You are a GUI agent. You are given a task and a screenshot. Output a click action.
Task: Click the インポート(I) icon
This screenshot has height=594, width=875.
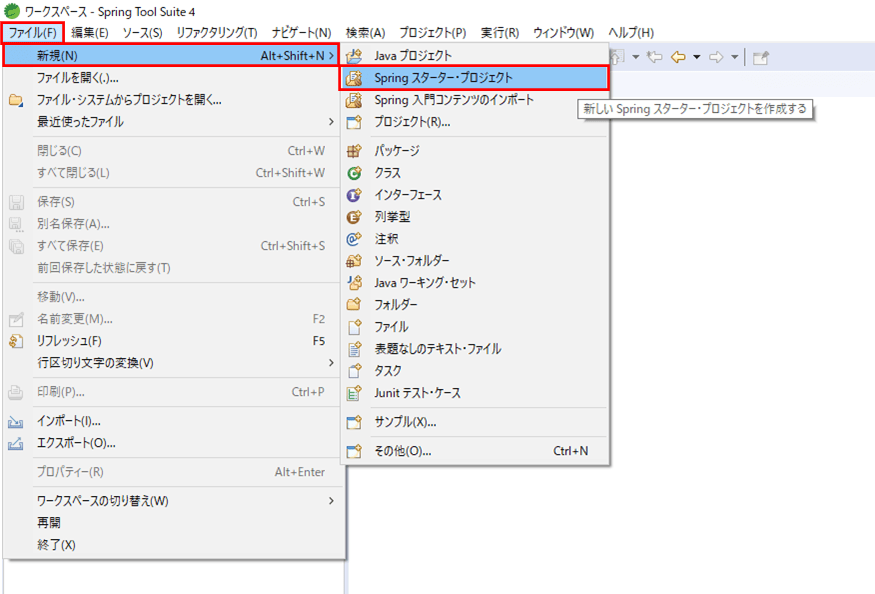(x=16, y=421)
